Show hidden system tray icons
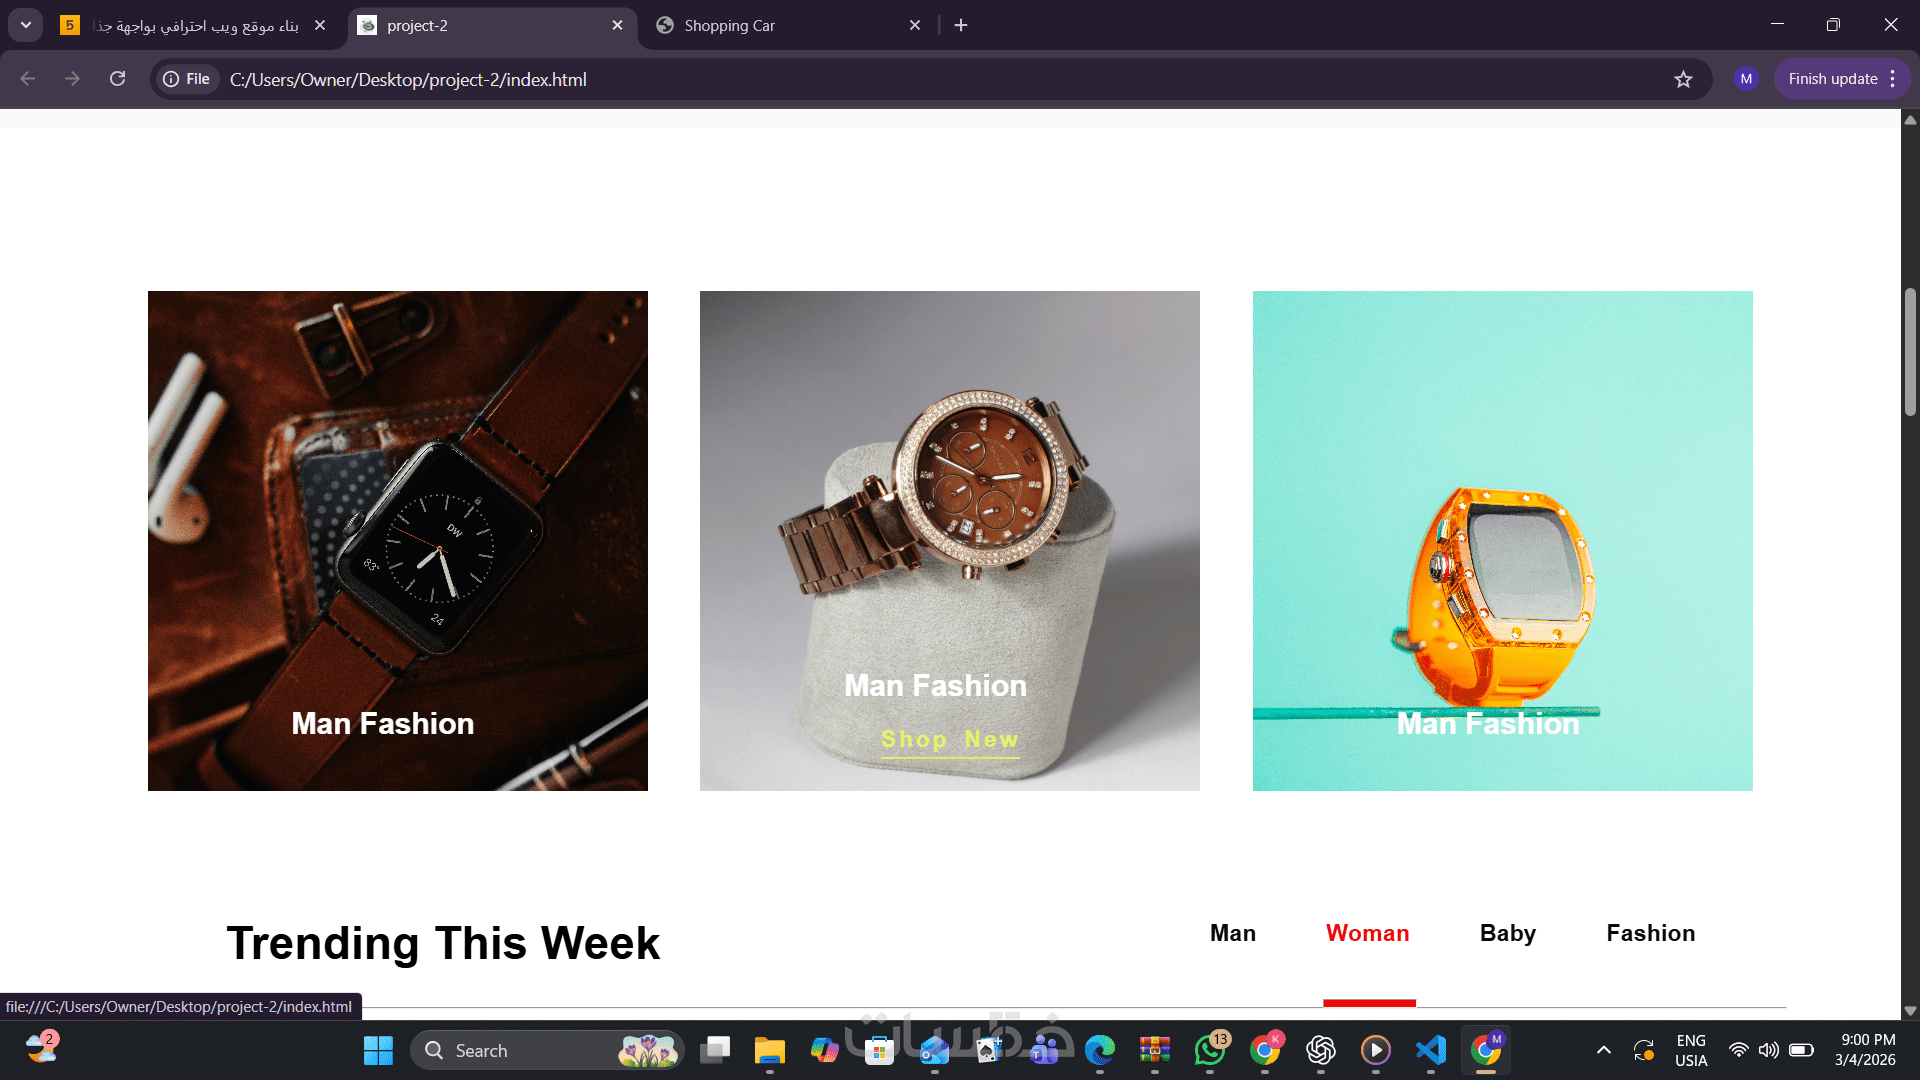Viewport: 1920px width, 1080px height. point(1603,1050)
